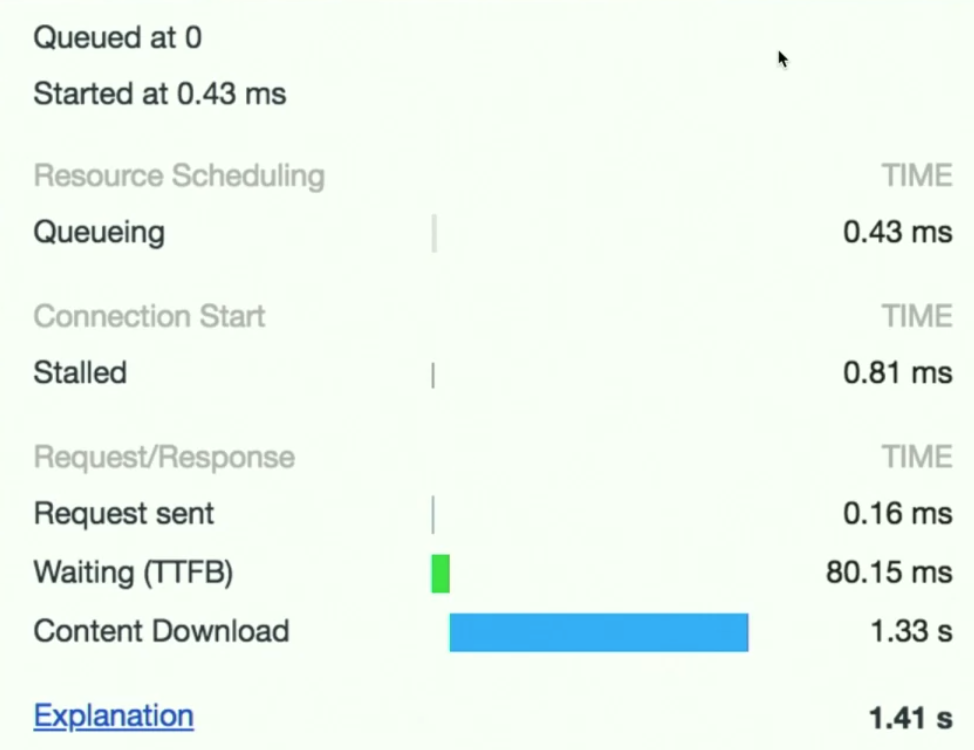Click the Queueing row label
The width and height of the screenshot is (974, 750).
(99, 233)
